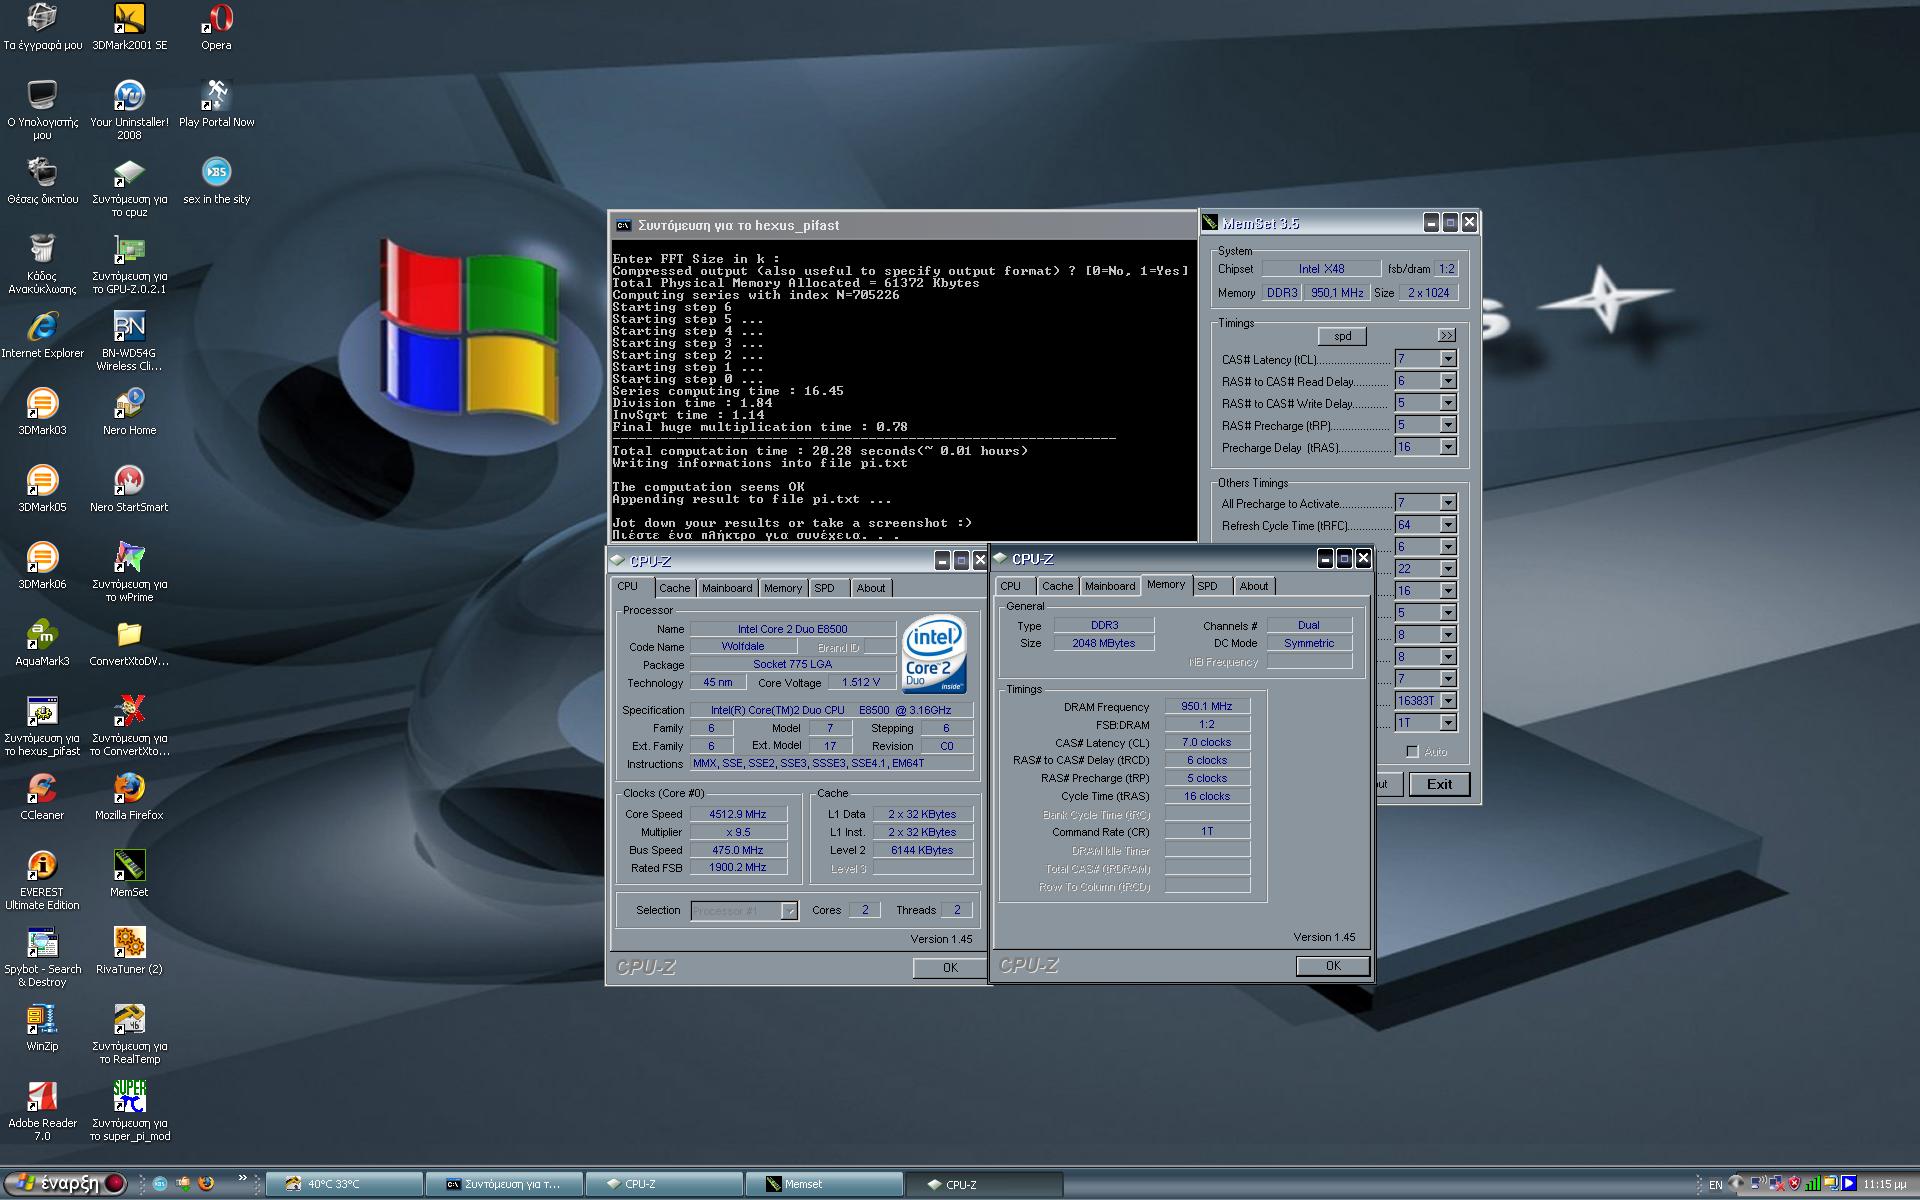1920x1200 pixels.
Task: Click OK in the left CPU-Z window
Action: coord(950,967)
